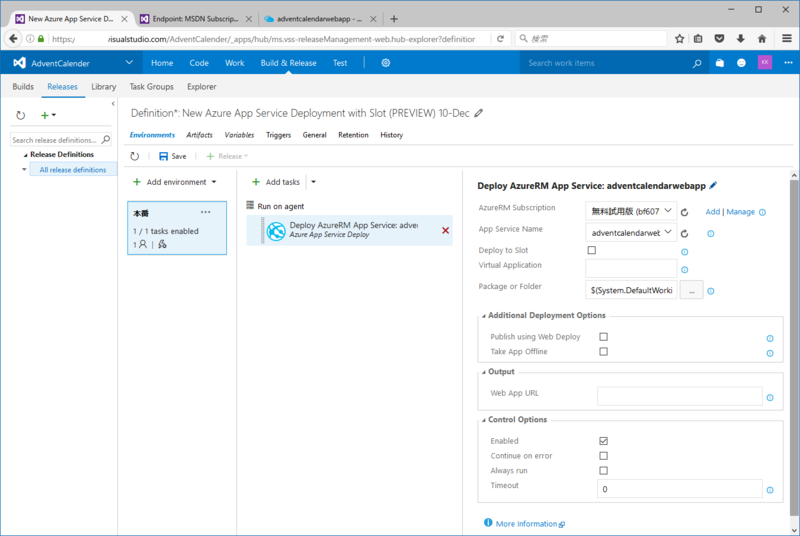Uncheck the Enabled control option

coord(604,441)
